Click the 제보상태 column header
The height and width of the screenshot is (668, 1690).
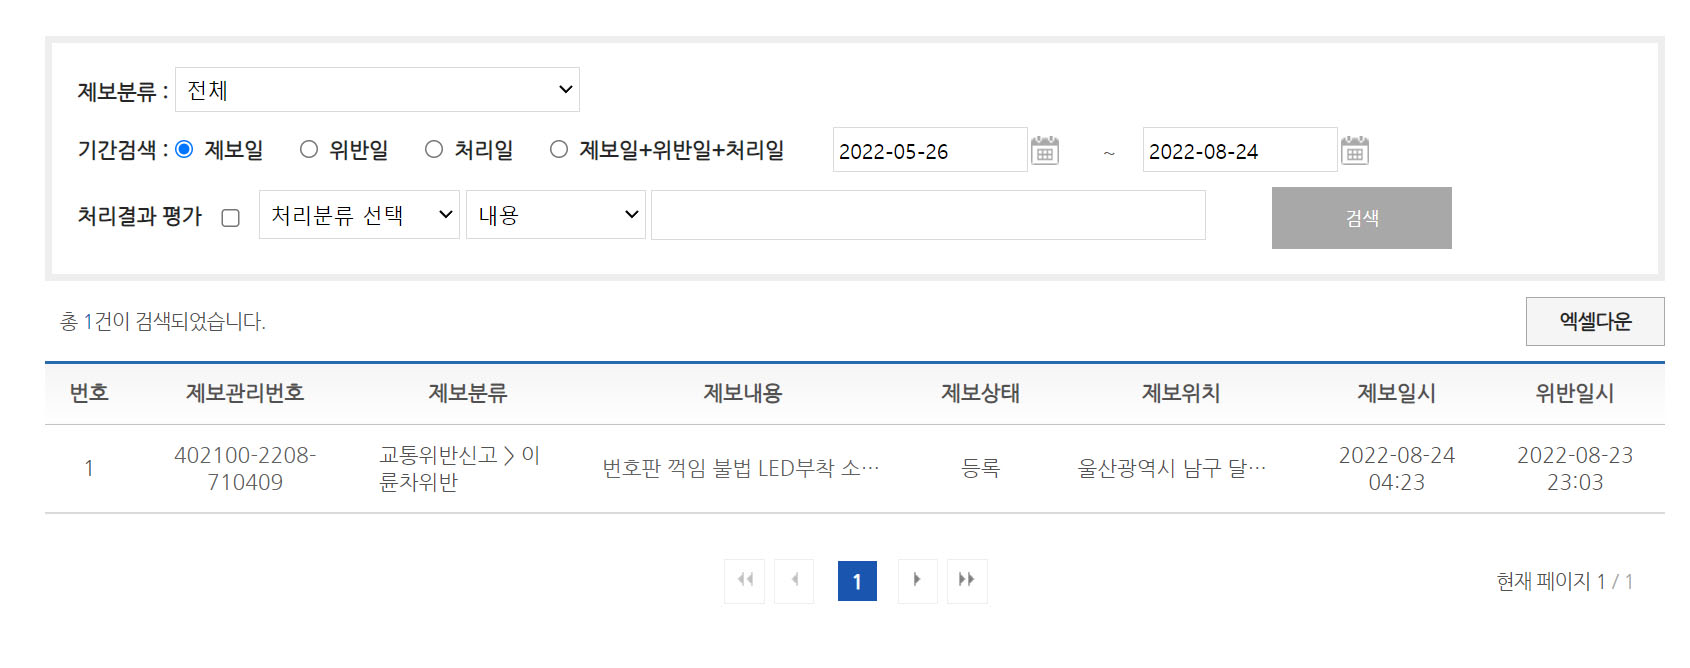(x=980, y=393)
